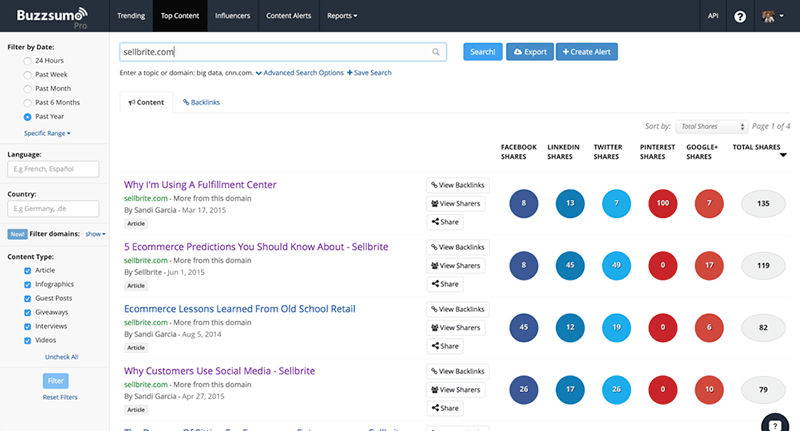800x431 pixels.
Task: Select the 24 Hours date filter
Action: click(28, 61)
